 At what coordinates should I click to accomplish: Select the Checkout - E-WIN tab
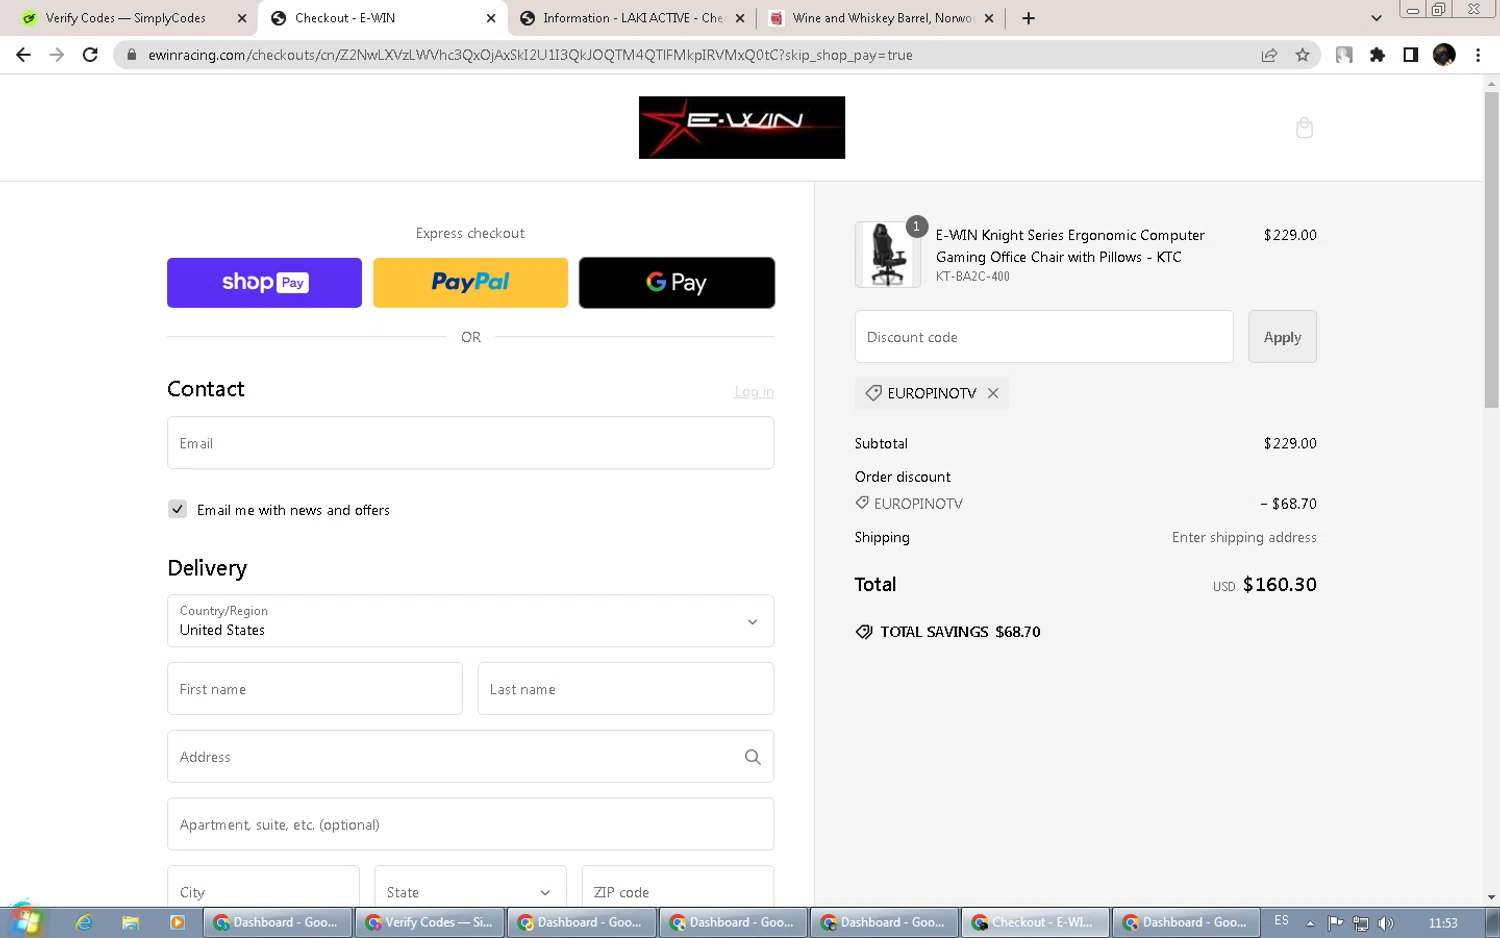click(x=382, y=18)
